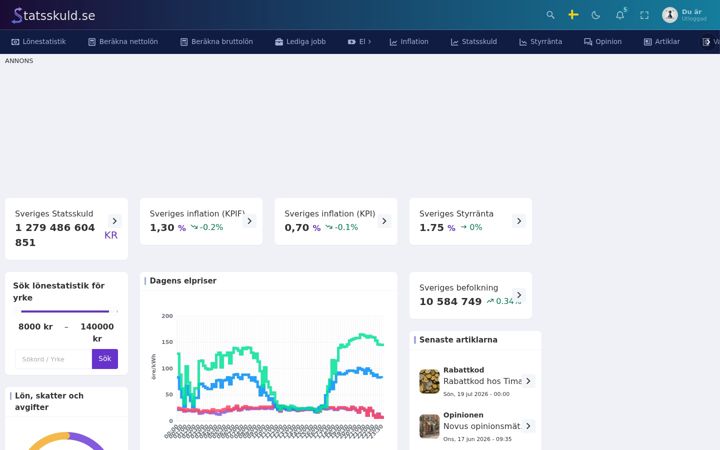Open Opinionen article chevron
The height and width of the screenshot is (450, 720).
click(528, 426)
